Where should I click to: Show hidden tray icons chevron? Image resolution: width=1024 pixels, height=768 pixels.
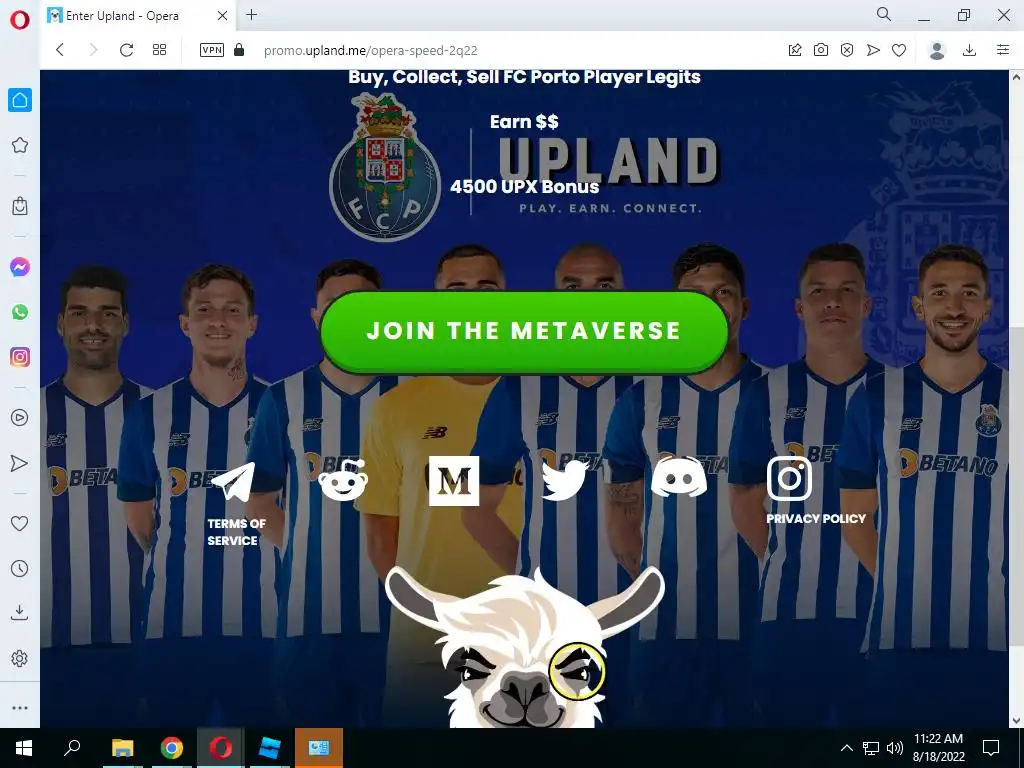[x=846, y=748]
